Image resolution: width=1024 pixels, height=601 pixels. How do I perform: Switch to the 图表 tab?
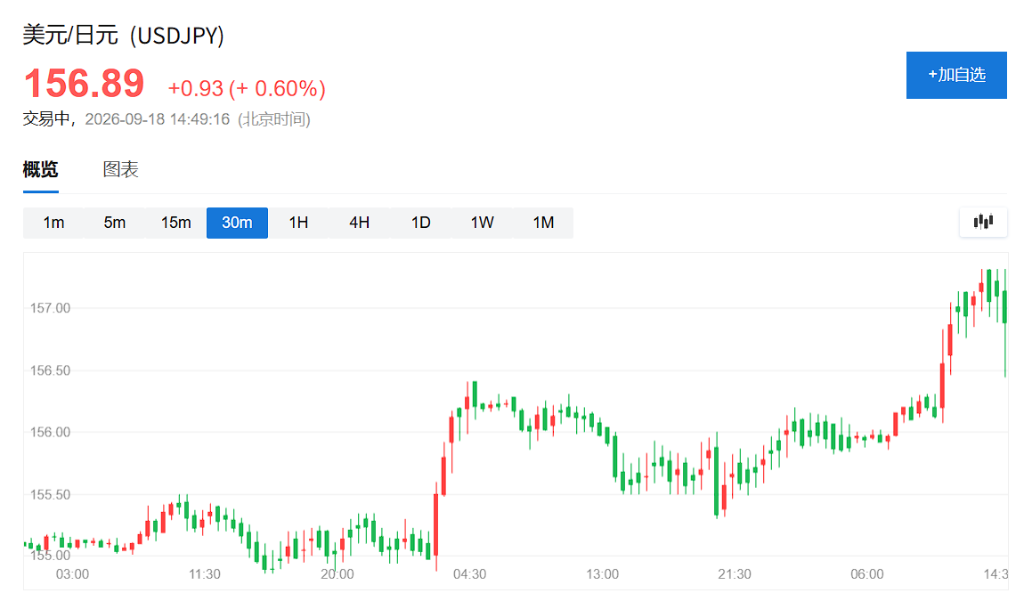[x=120, y=170]
